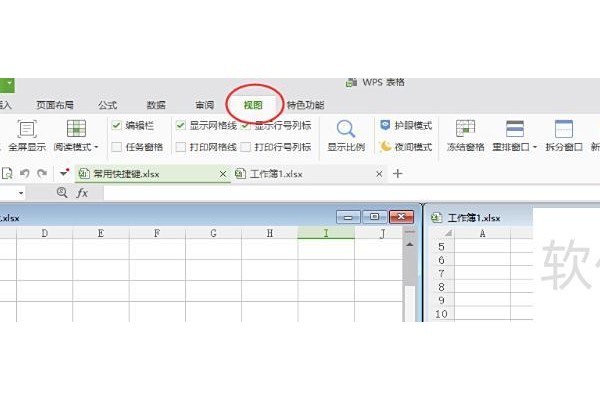Viewport: 600px width, 400px height.
Task: Toggle the 显示行号列标 checkbox
Action: click(245, 125)
